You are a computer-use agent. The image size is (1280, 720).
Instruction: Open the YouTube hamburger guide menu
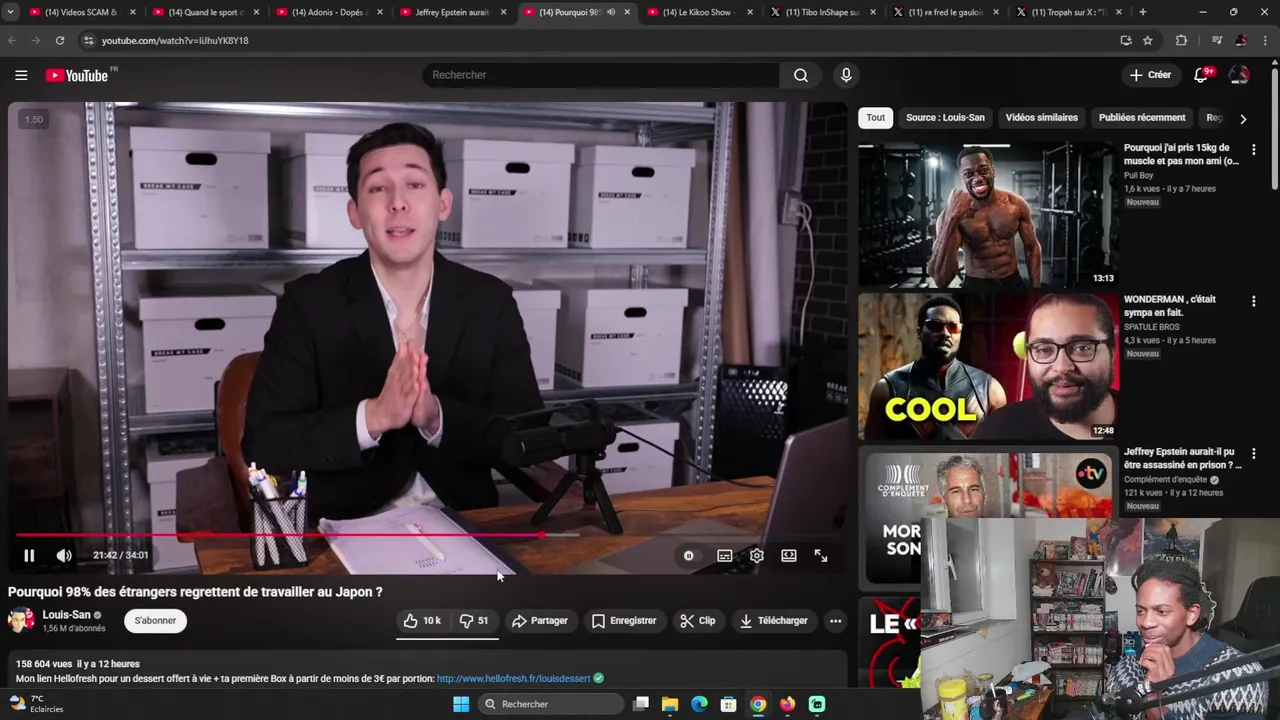pyautogui.click(x=21, y=75)
